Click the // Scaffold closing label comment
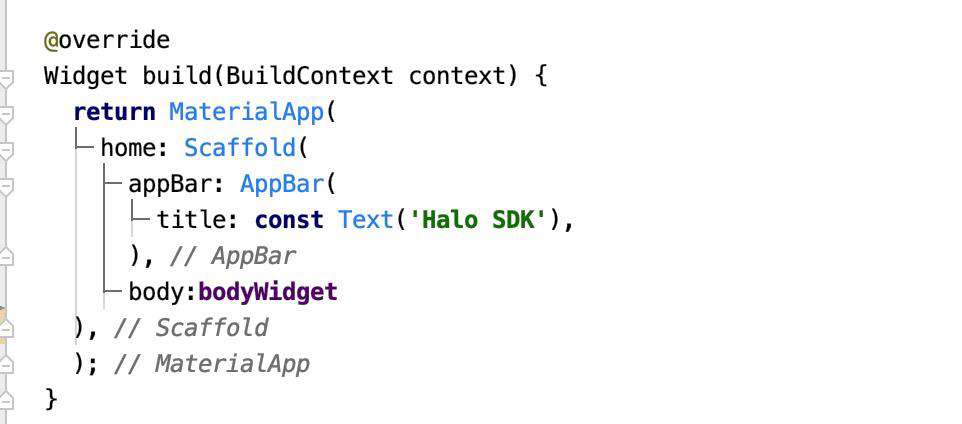 (x=191, y=328)
